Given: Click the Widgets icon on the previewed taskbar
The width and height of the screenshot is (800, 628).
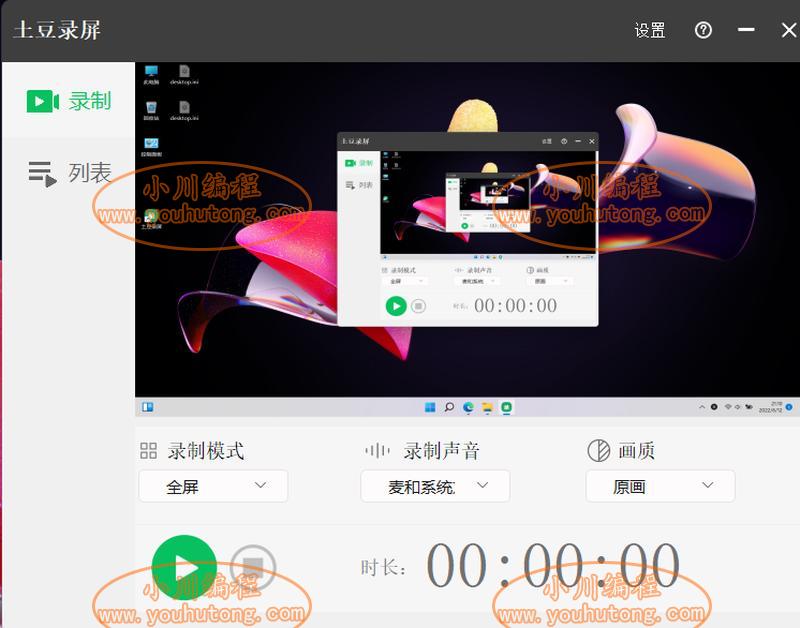Looking at the screenshot, I should (147, 407).
